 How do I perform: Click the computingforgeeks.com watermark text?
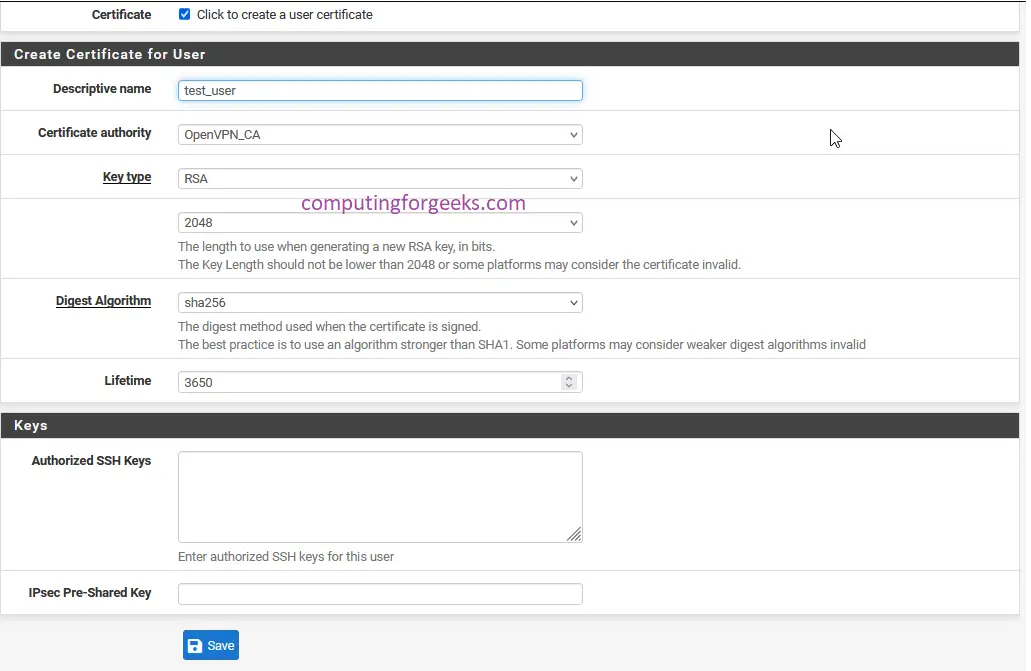(412, 203)
